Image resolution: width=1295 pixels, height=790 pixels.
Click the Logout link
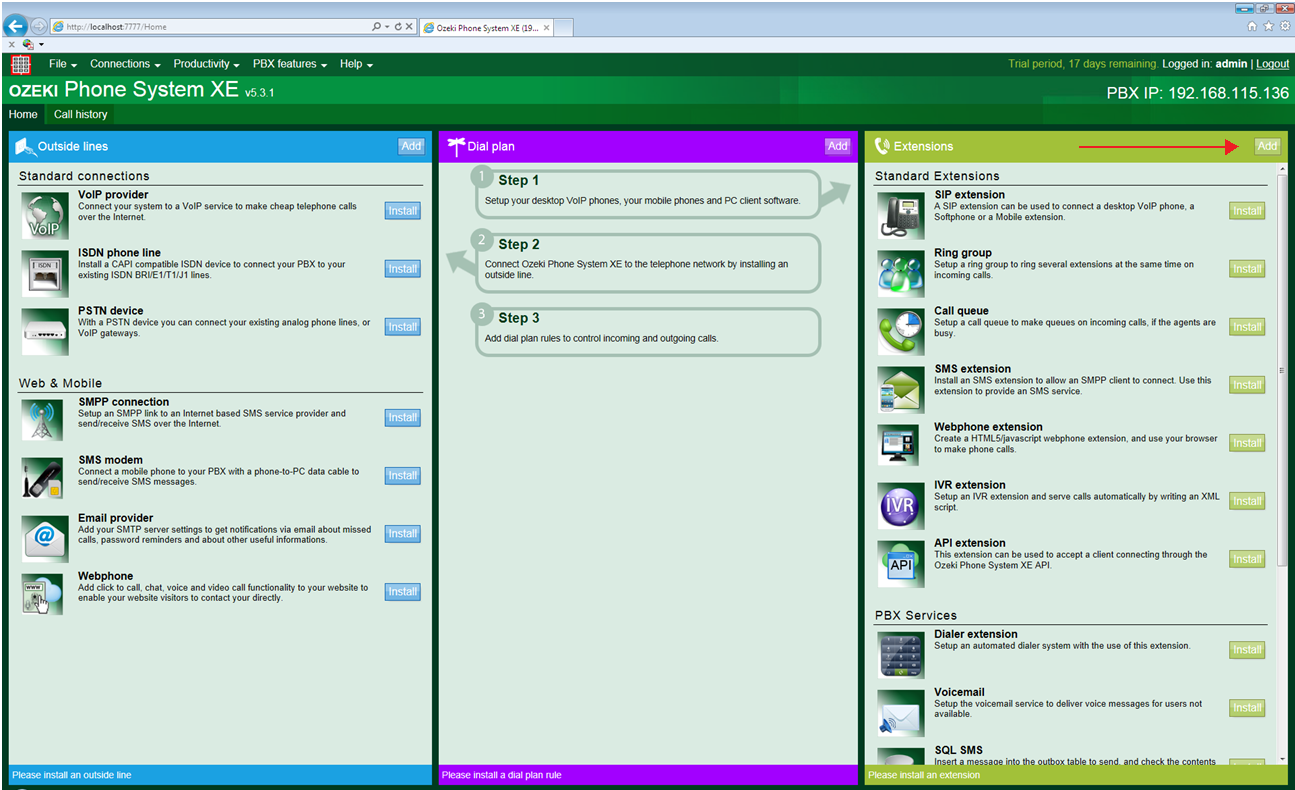click(1272, 64)
